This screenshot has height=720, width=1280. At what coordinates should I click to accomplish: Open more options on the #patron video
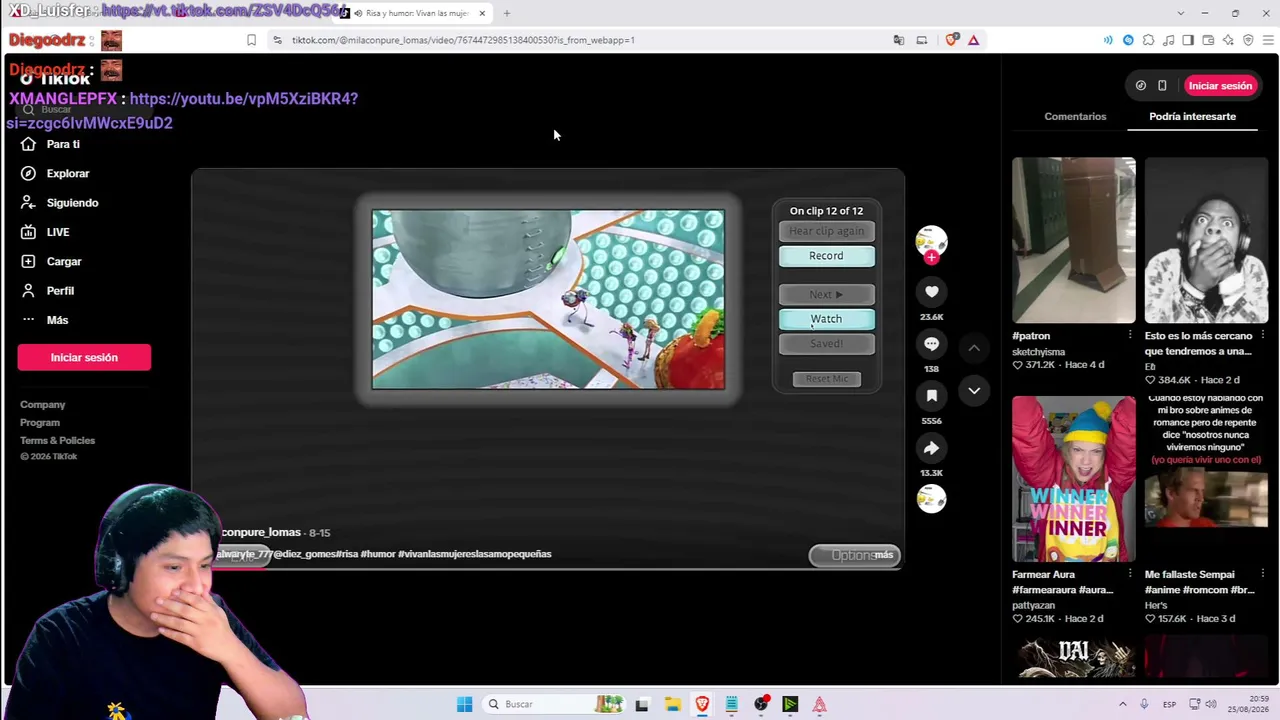[1130, 336]
